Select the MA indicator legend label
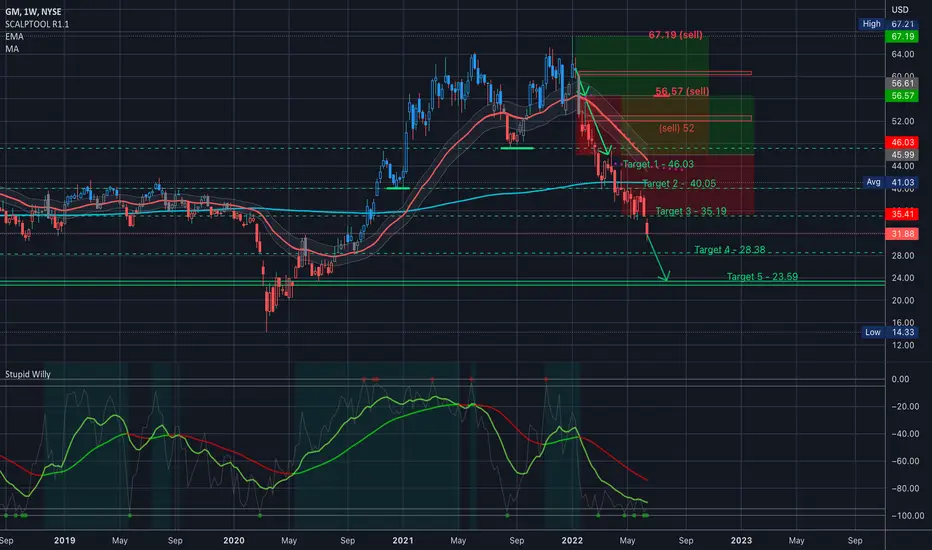Image resolution: width=932 pixels, height=550 pixels. 12,49
